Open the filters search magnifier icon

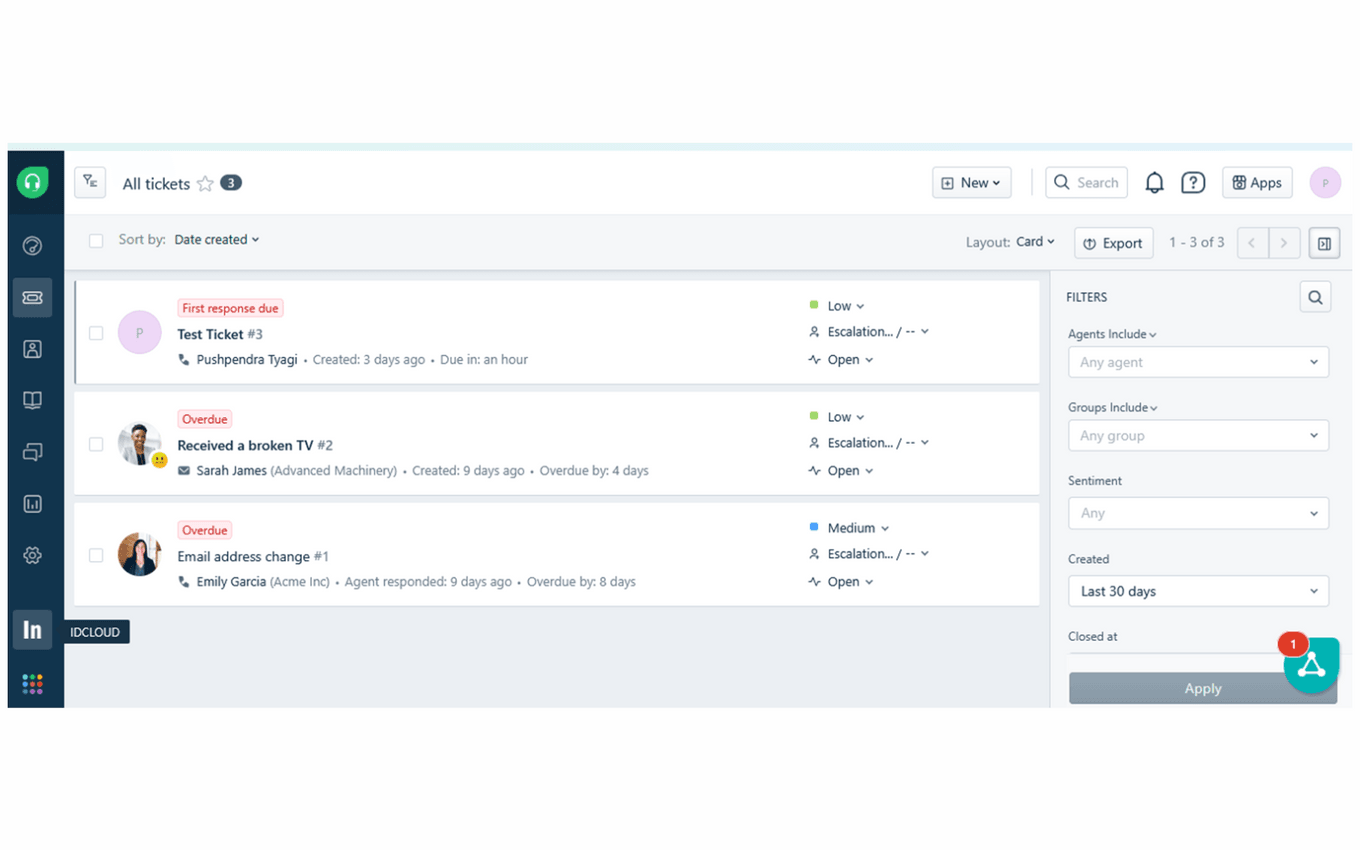(1315, 296)
